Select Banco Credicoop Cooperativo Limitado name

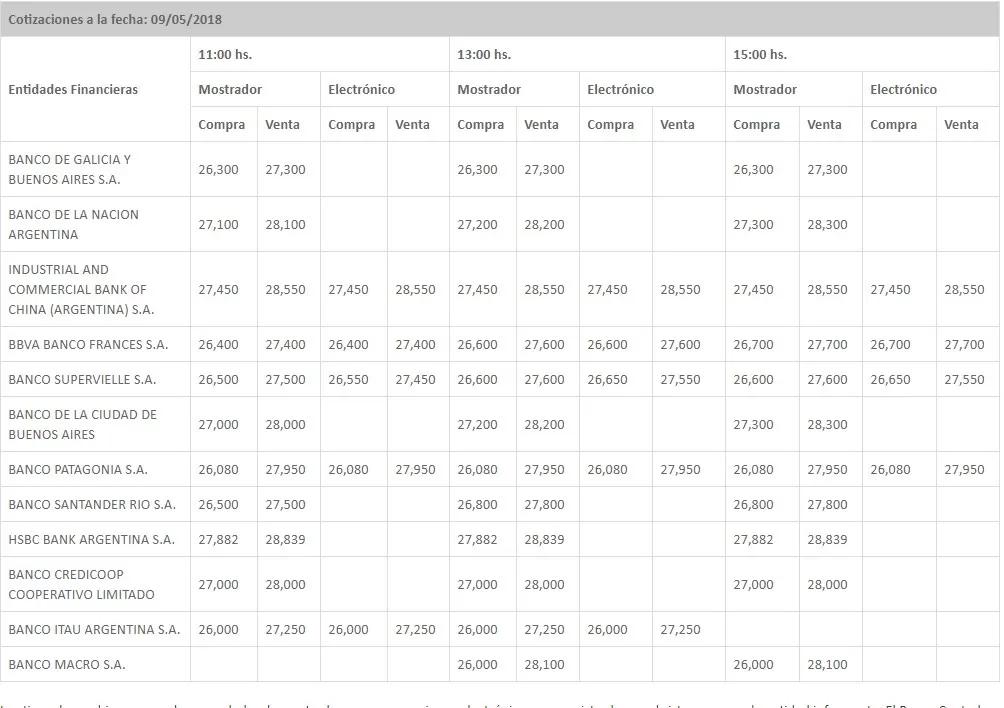81,584
